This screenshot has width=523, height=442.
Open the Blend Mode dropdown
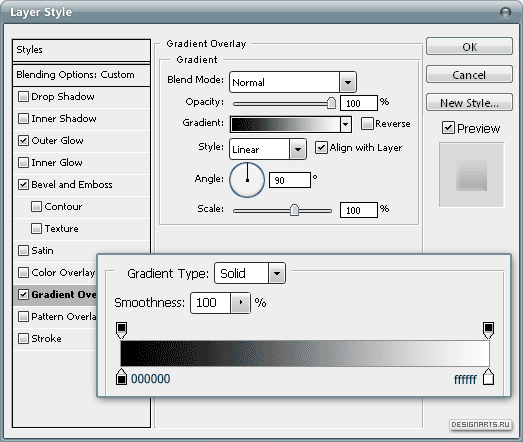pos(348,82)
